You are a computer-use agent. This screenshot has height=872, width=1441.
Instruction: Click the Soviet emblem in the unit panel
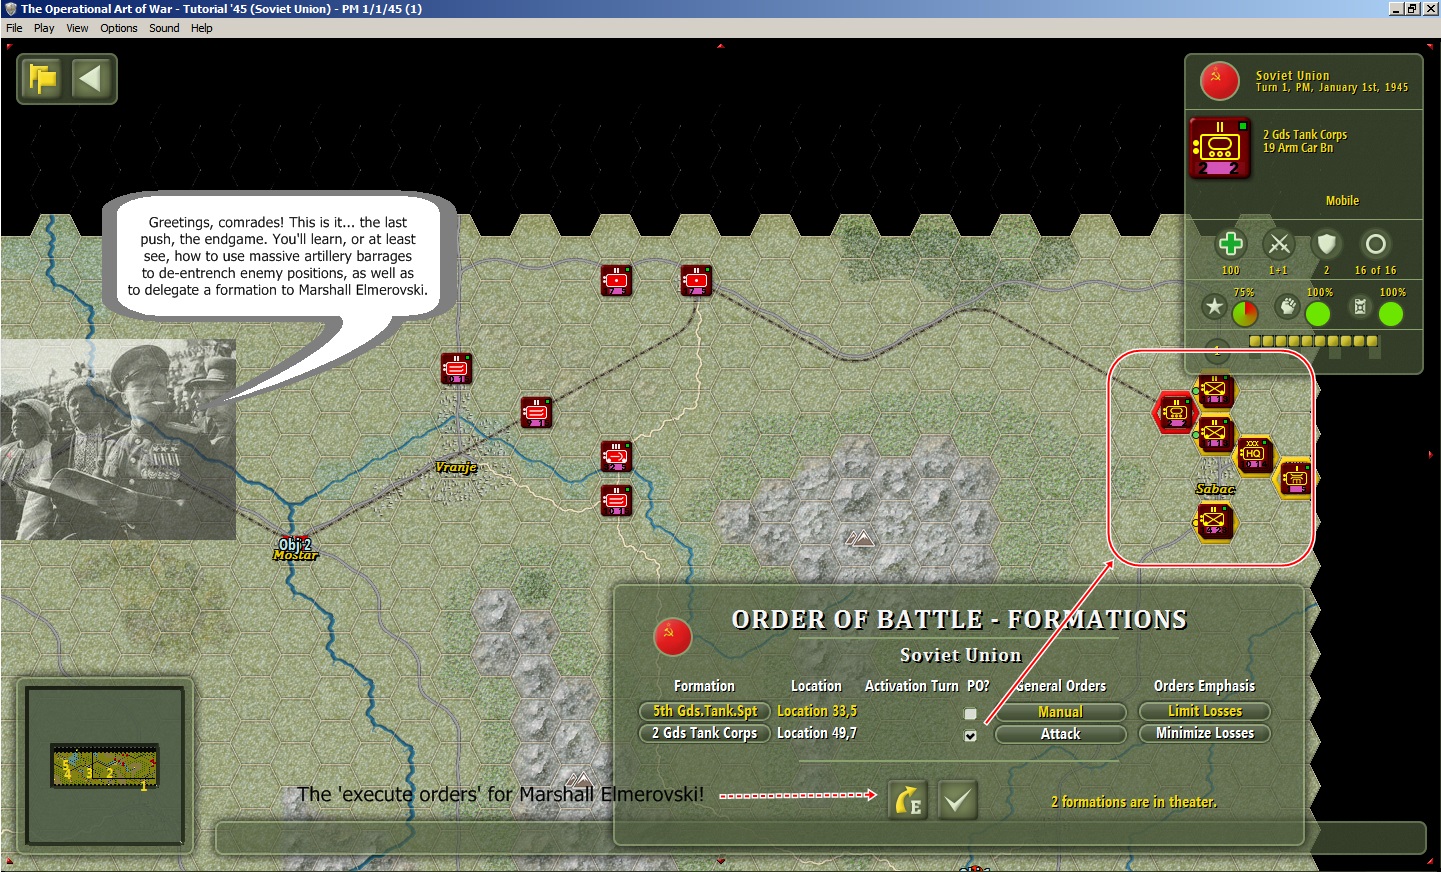[1219, 81]
